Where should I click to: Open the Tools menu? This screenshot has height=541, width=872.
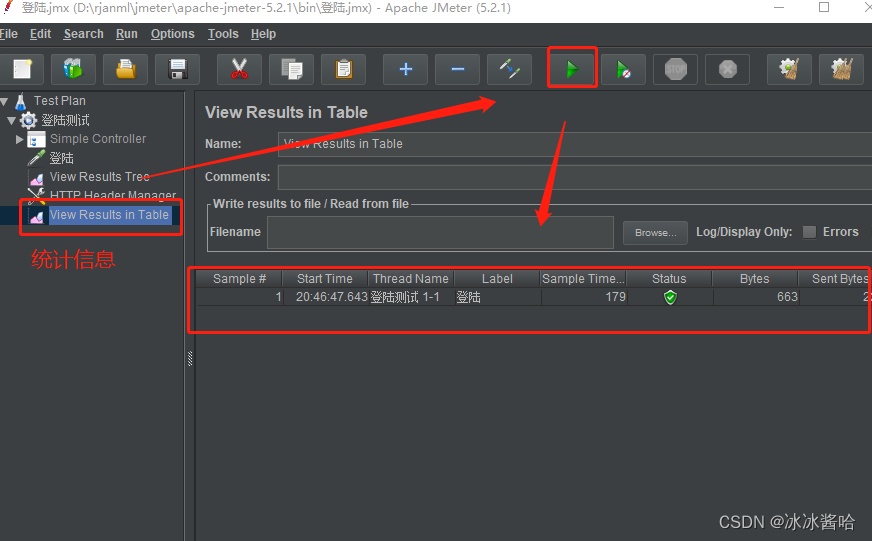pyautogui.click(x=223, y=34)
